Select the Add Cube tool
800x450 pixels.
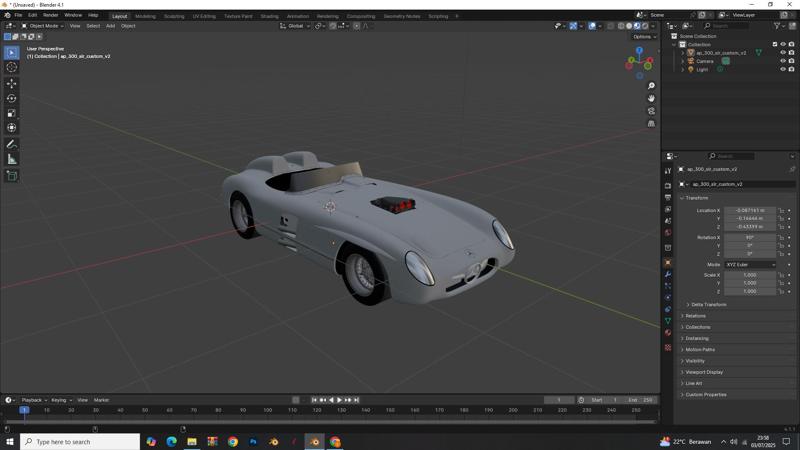[x=11, y=176]
